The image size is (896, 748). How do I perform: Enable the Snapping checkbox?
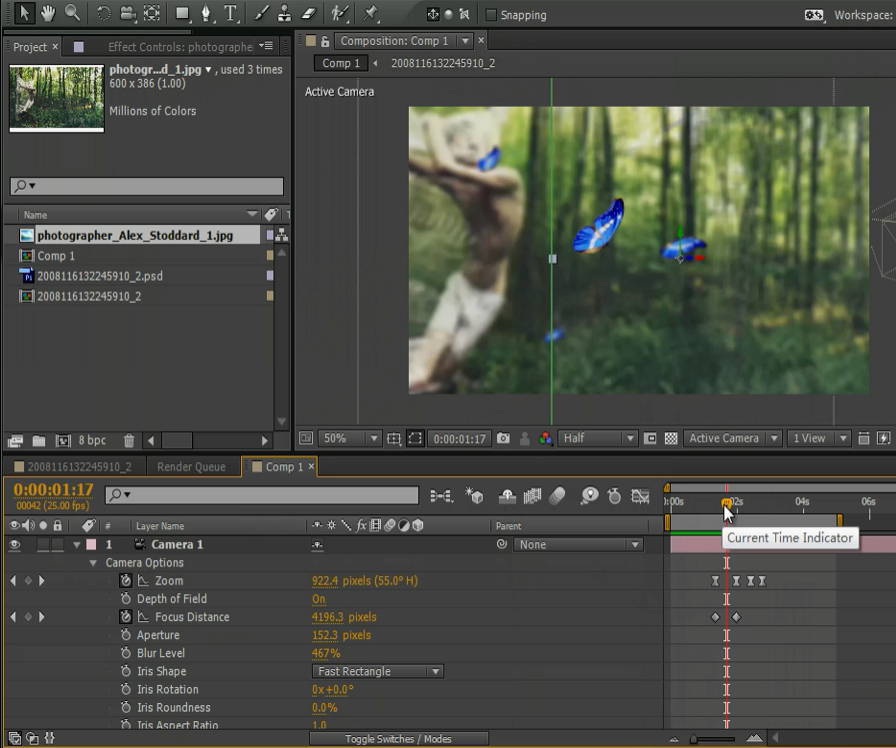(491, 15)
